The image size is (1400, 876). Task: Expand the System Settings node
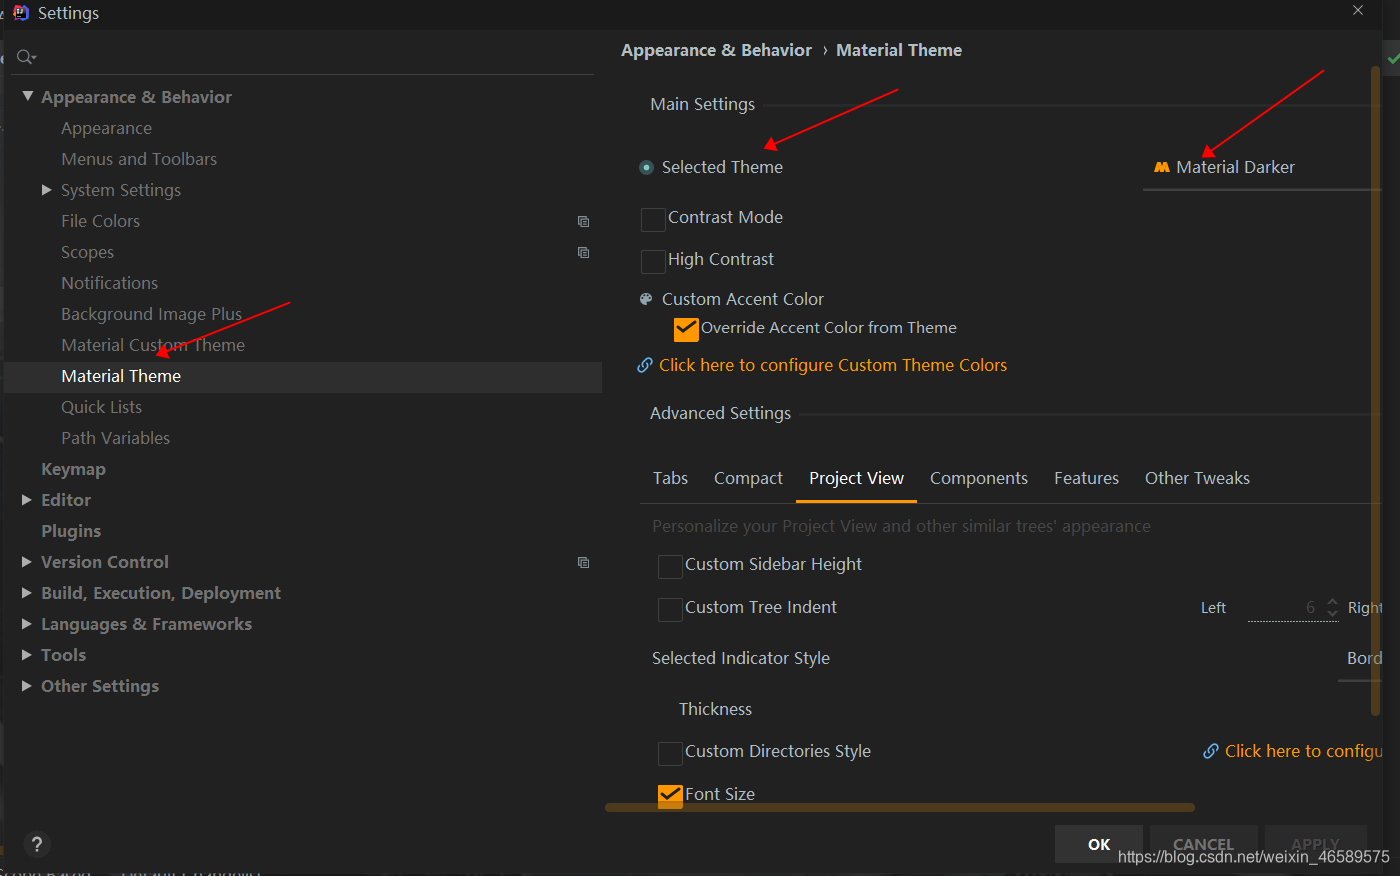46,190
